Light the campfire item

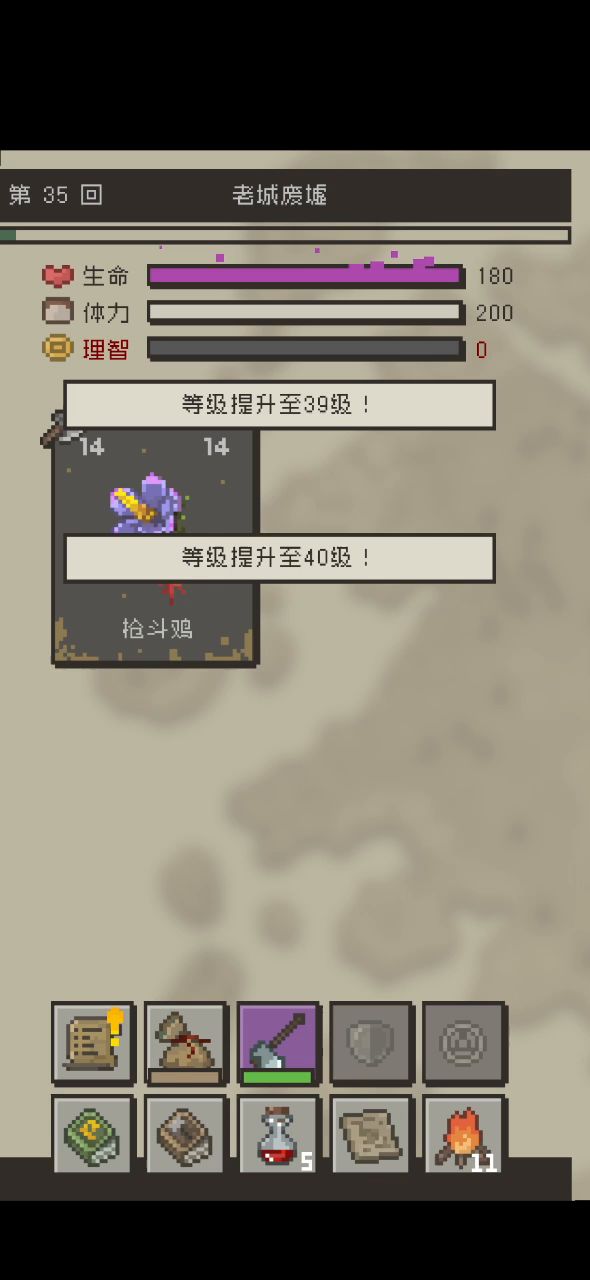point(464,1135)
